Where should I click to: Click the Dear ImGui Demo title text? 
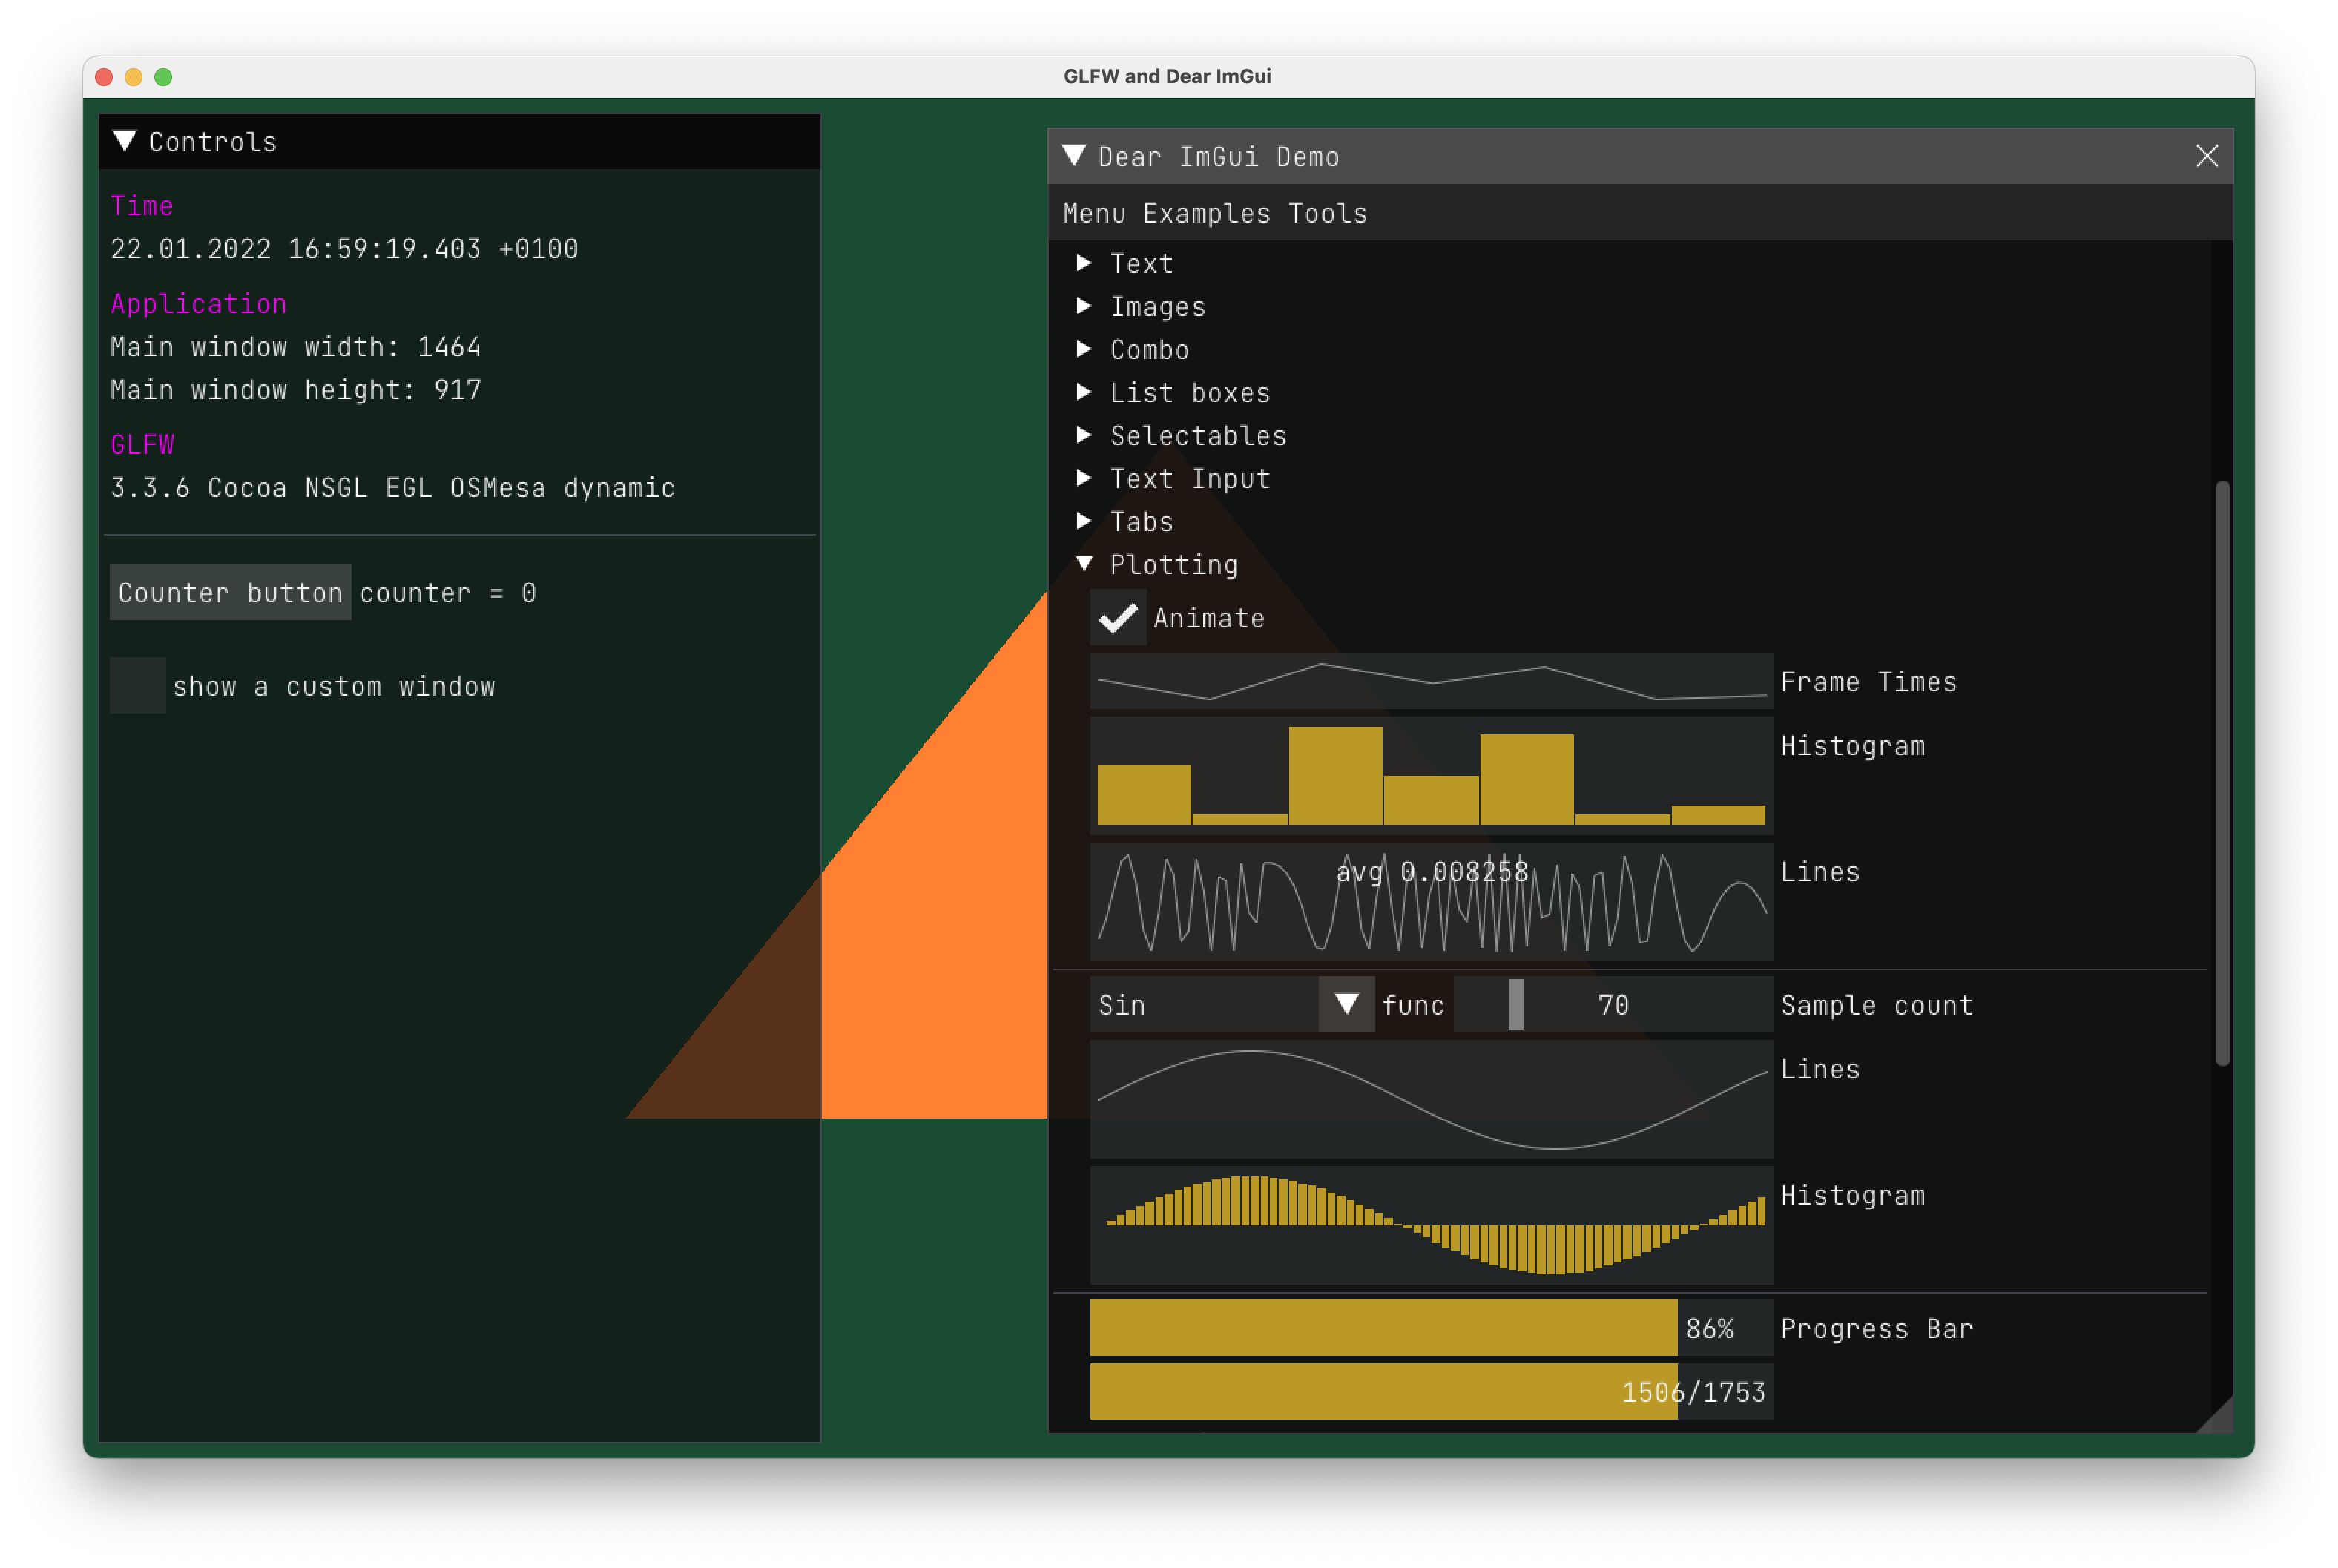tap(1218, 156)
